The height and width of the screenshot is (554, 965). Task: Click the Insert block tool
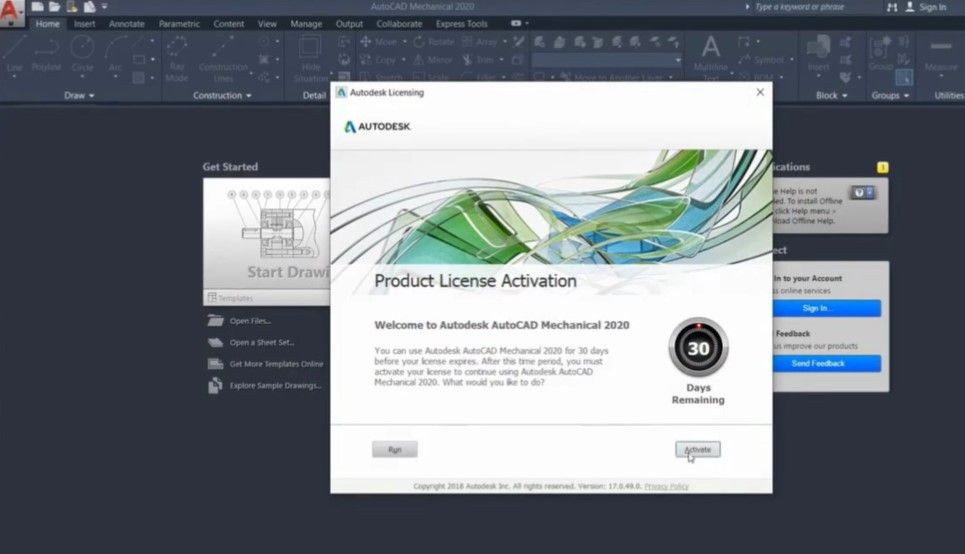pos(819,54)
